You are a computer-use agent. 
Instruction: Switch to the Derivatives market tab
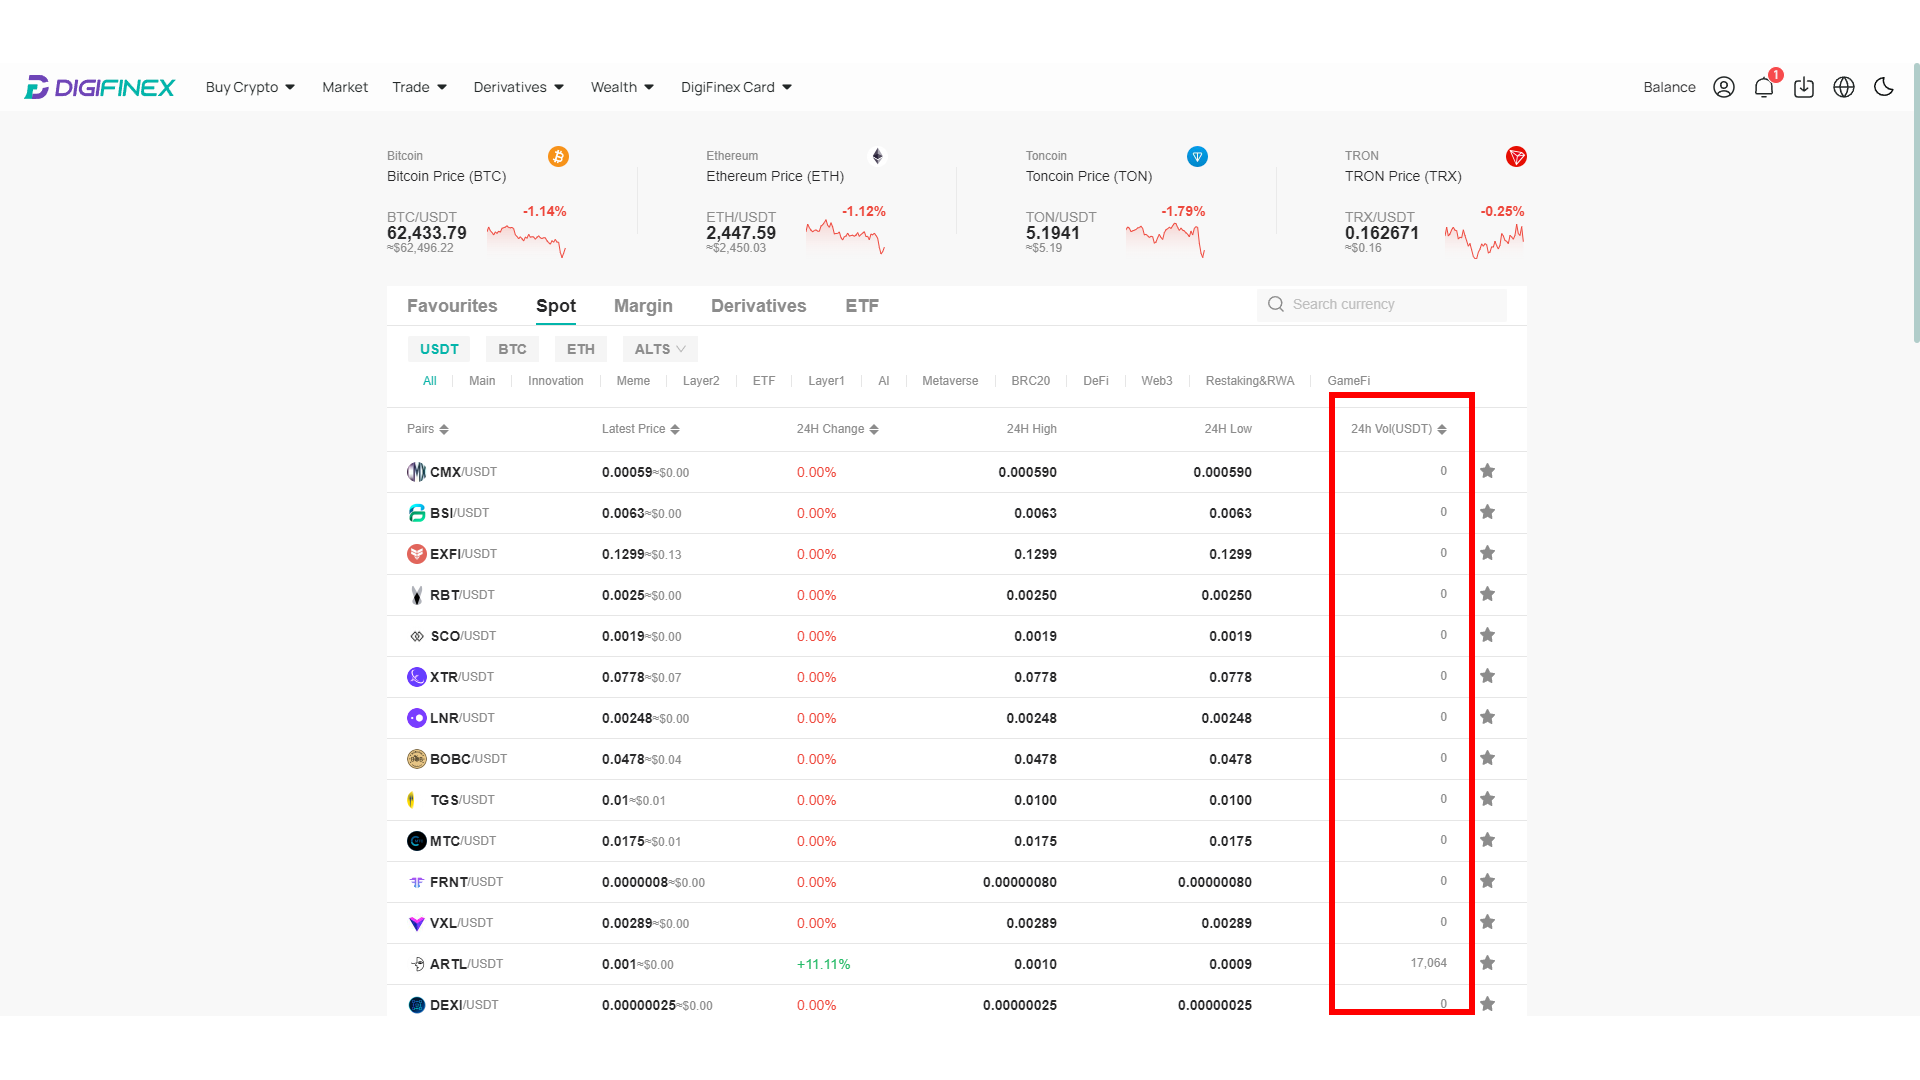[x=758, y=306]
